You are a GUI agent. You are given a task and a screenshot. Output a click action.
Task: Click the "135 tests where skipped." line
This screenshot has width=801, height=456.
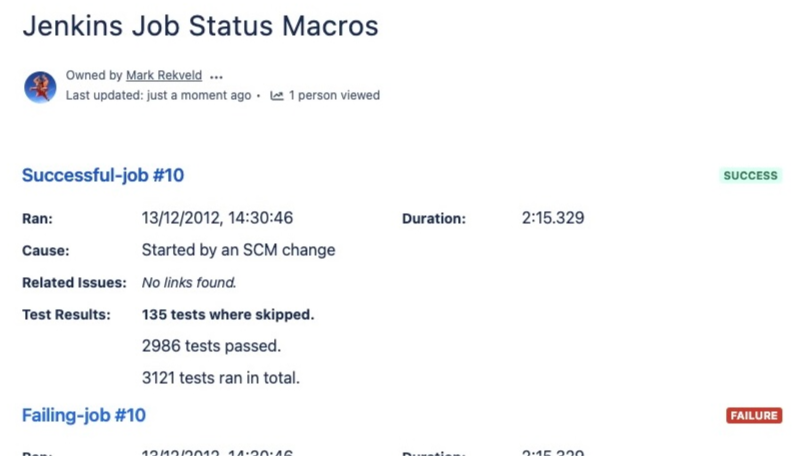click(228, 315)
